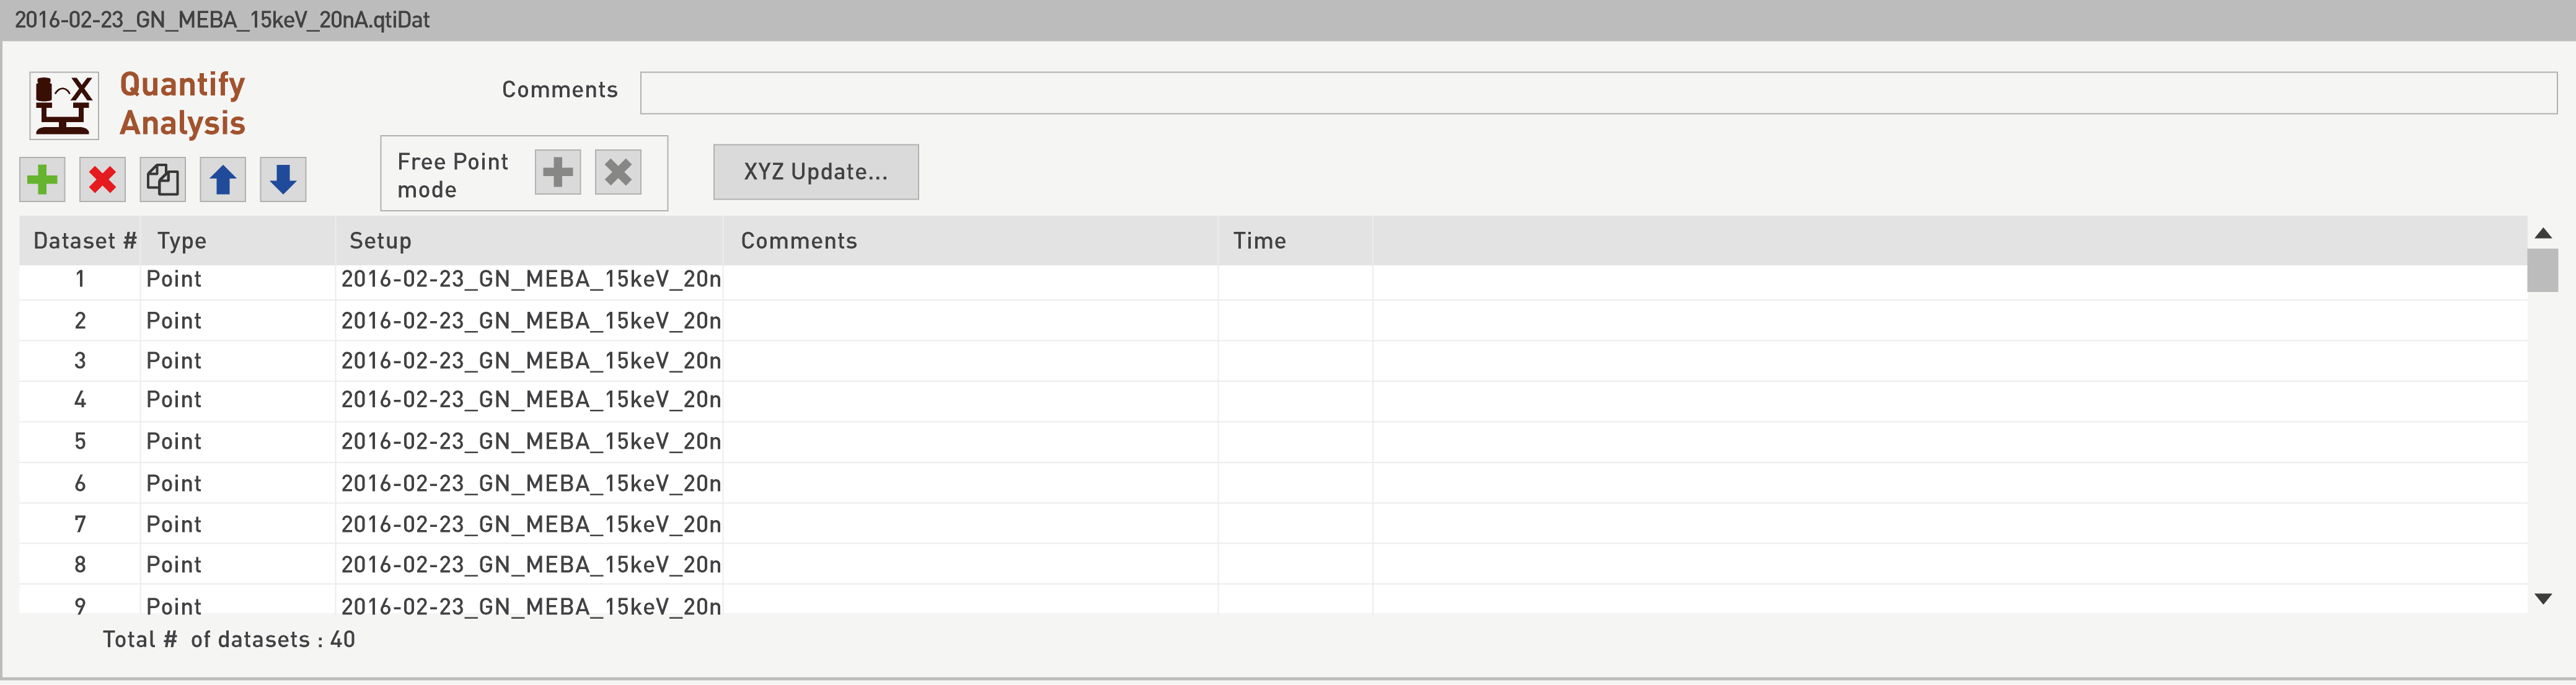This screenshot has height=685, width=2576.
Task: Move dataset up with blue up arrow
Action: [x=223, y=180]
